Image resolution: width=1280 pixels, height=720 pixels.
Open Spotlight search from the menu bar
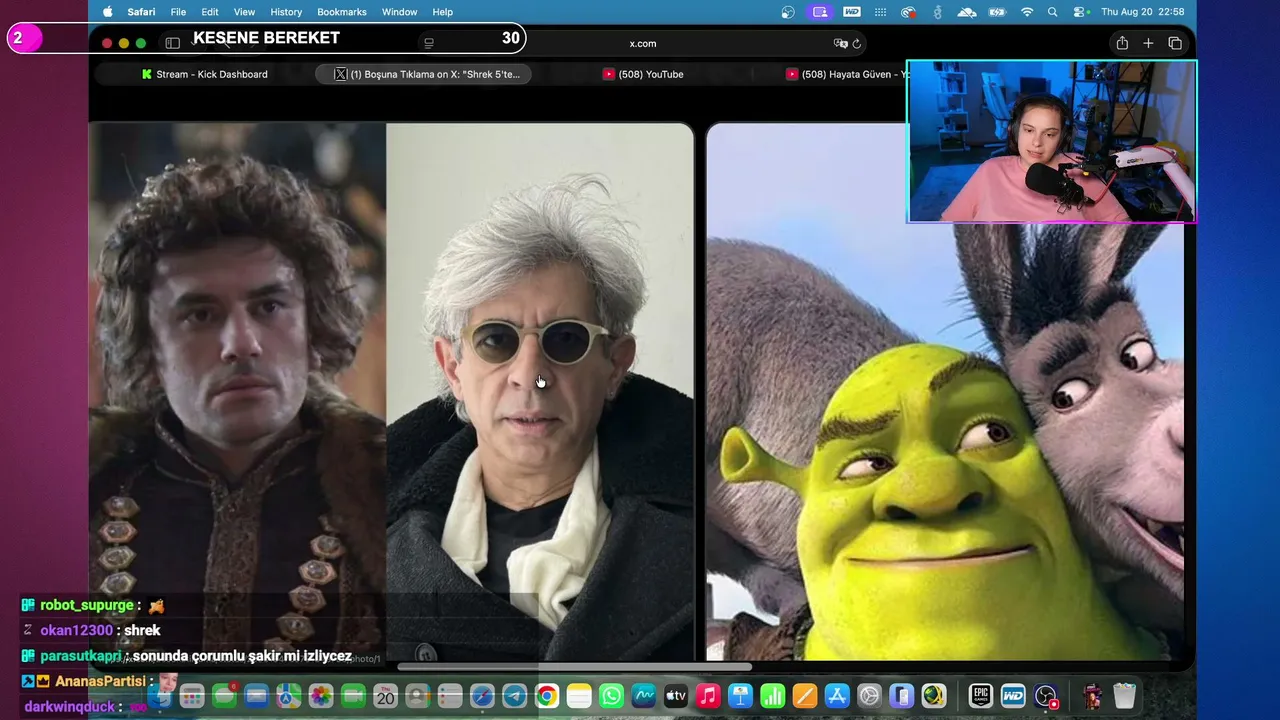coord(1053,12)
